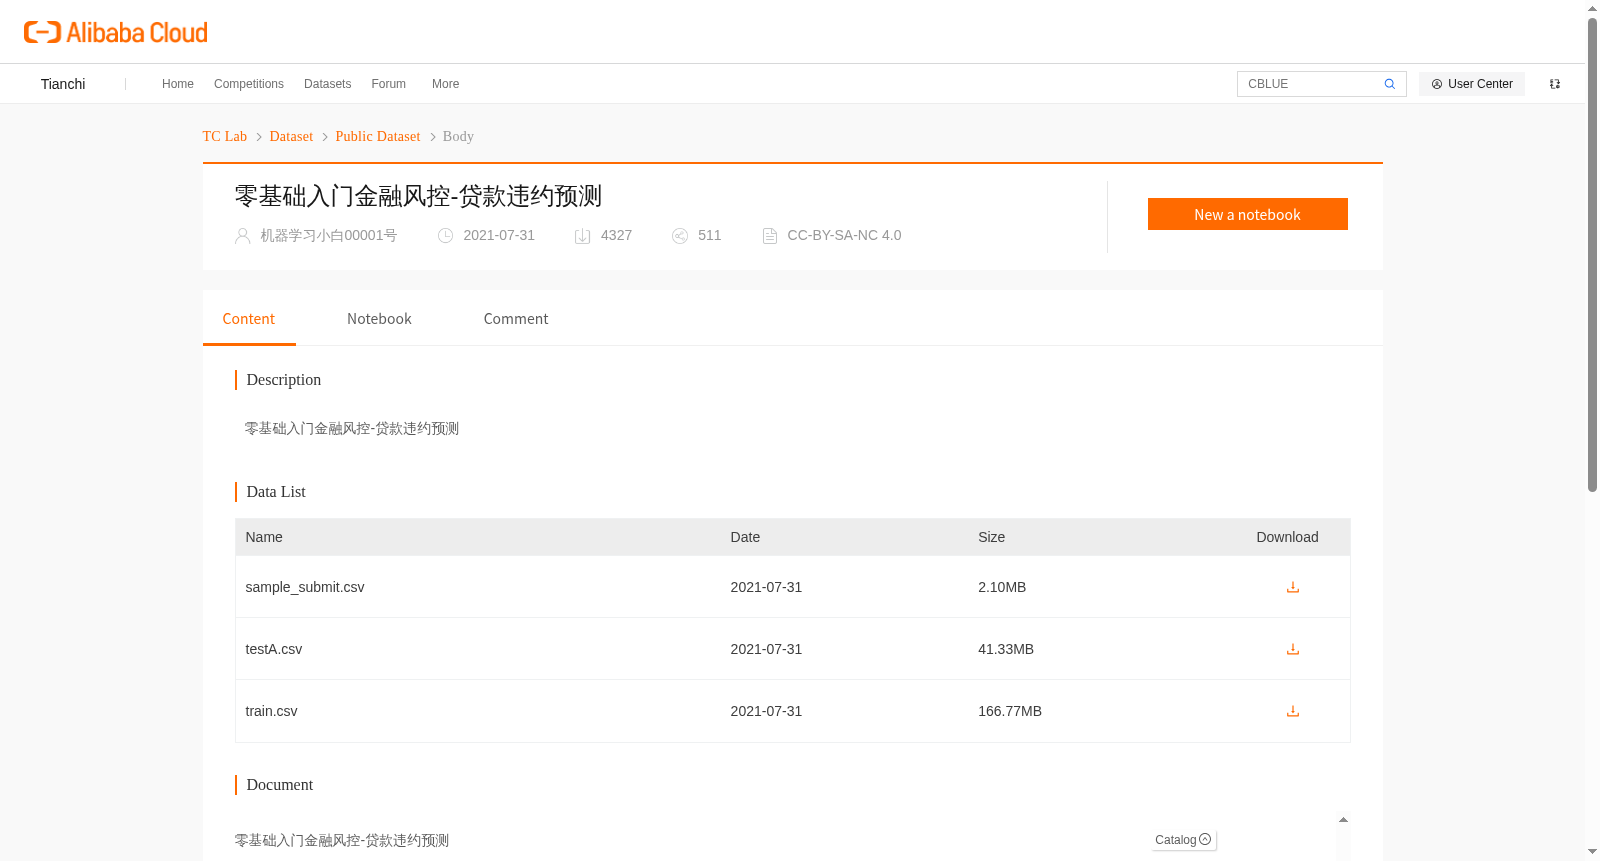Click the author avatar icon
This screenshot has width=1600, height=861.
(x=242, y=236)
